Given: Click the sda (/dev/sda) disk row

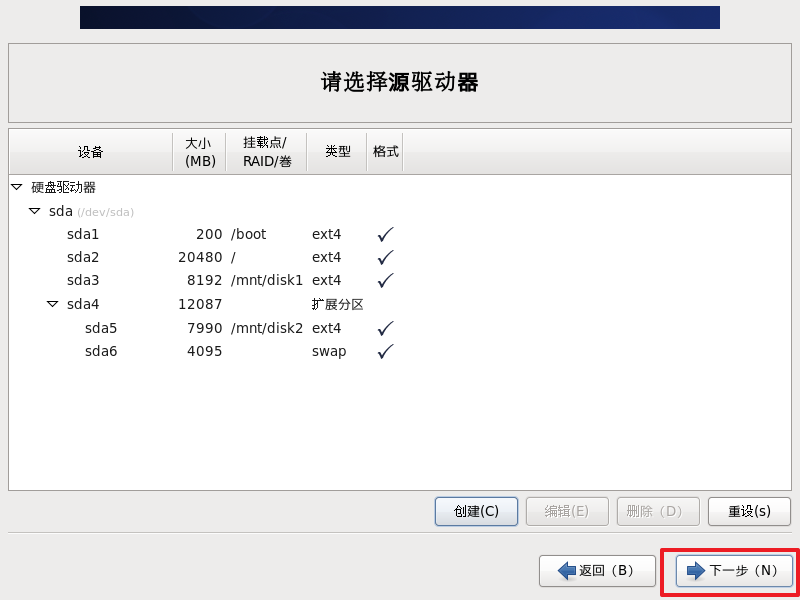Looking at the screenshot, I should point(400,211).
